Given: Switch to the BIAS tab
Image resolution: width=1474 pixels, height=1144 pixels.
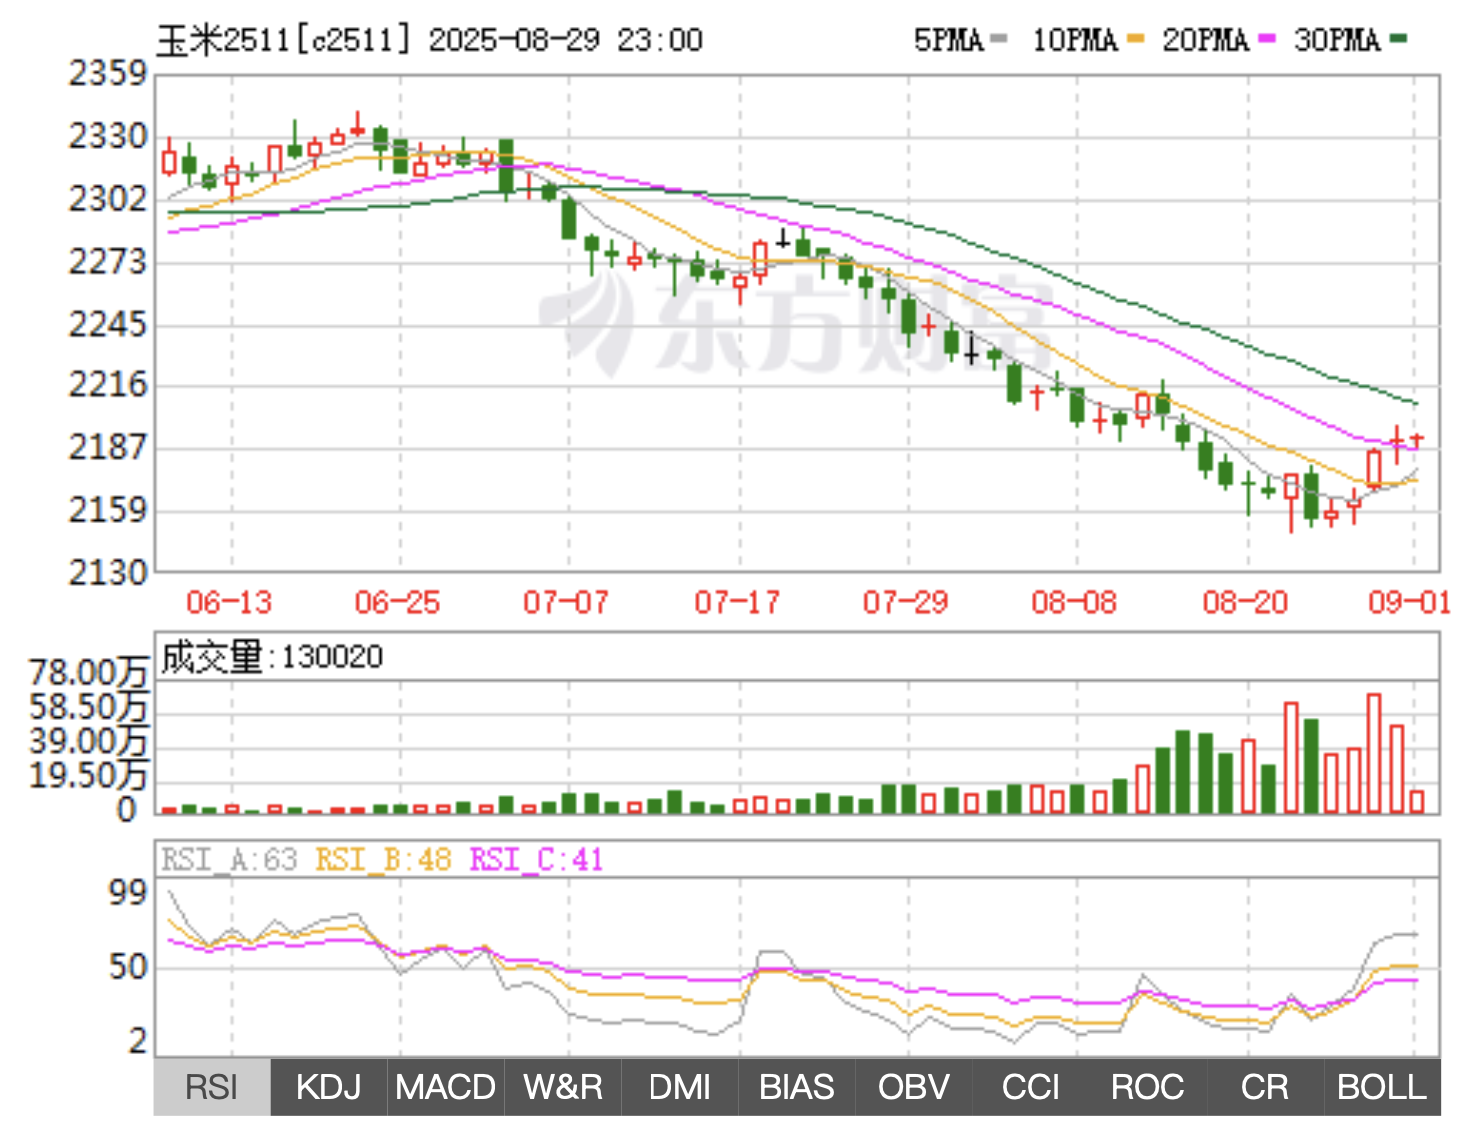Looking at the screenshot, I should tap(796, 1088).
